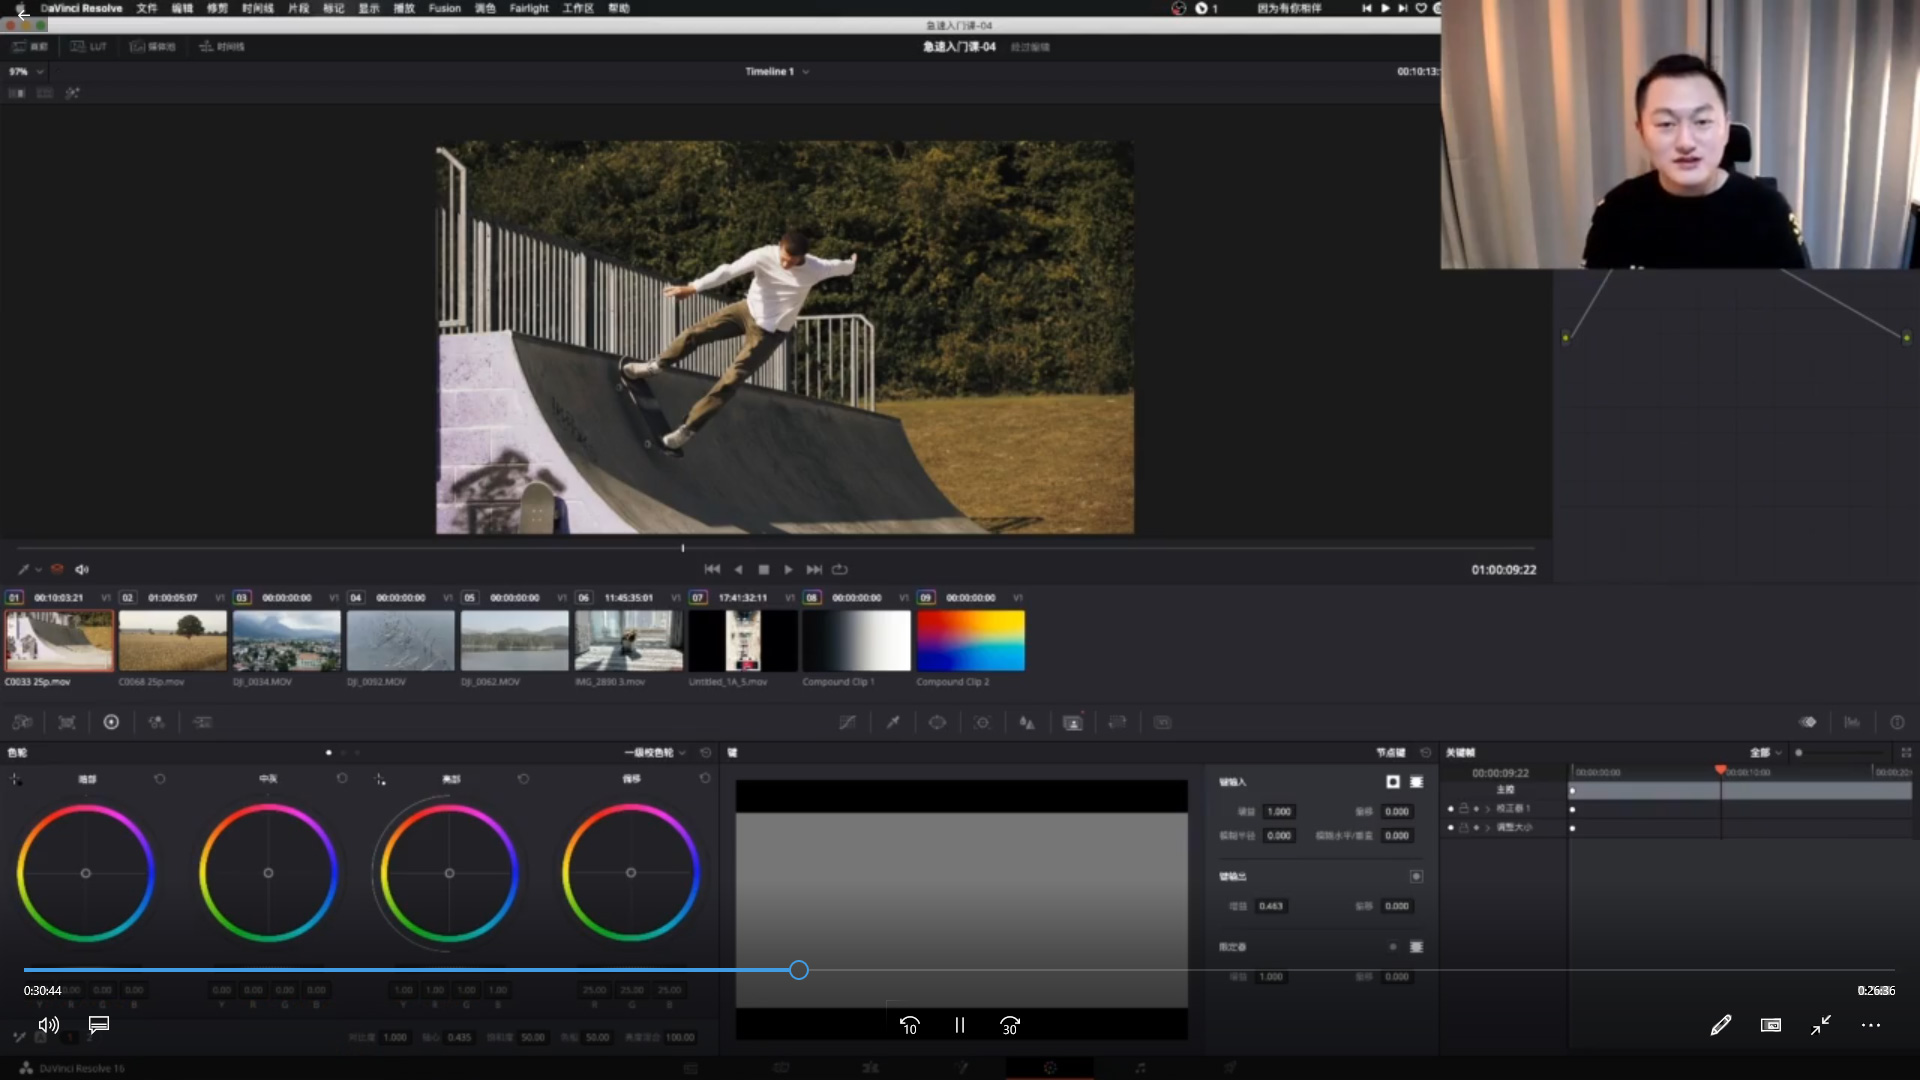Viewport: 1920px width, 1080px height.
Task: Open the Color Match palette icon
Action: (x=67, y=722)
